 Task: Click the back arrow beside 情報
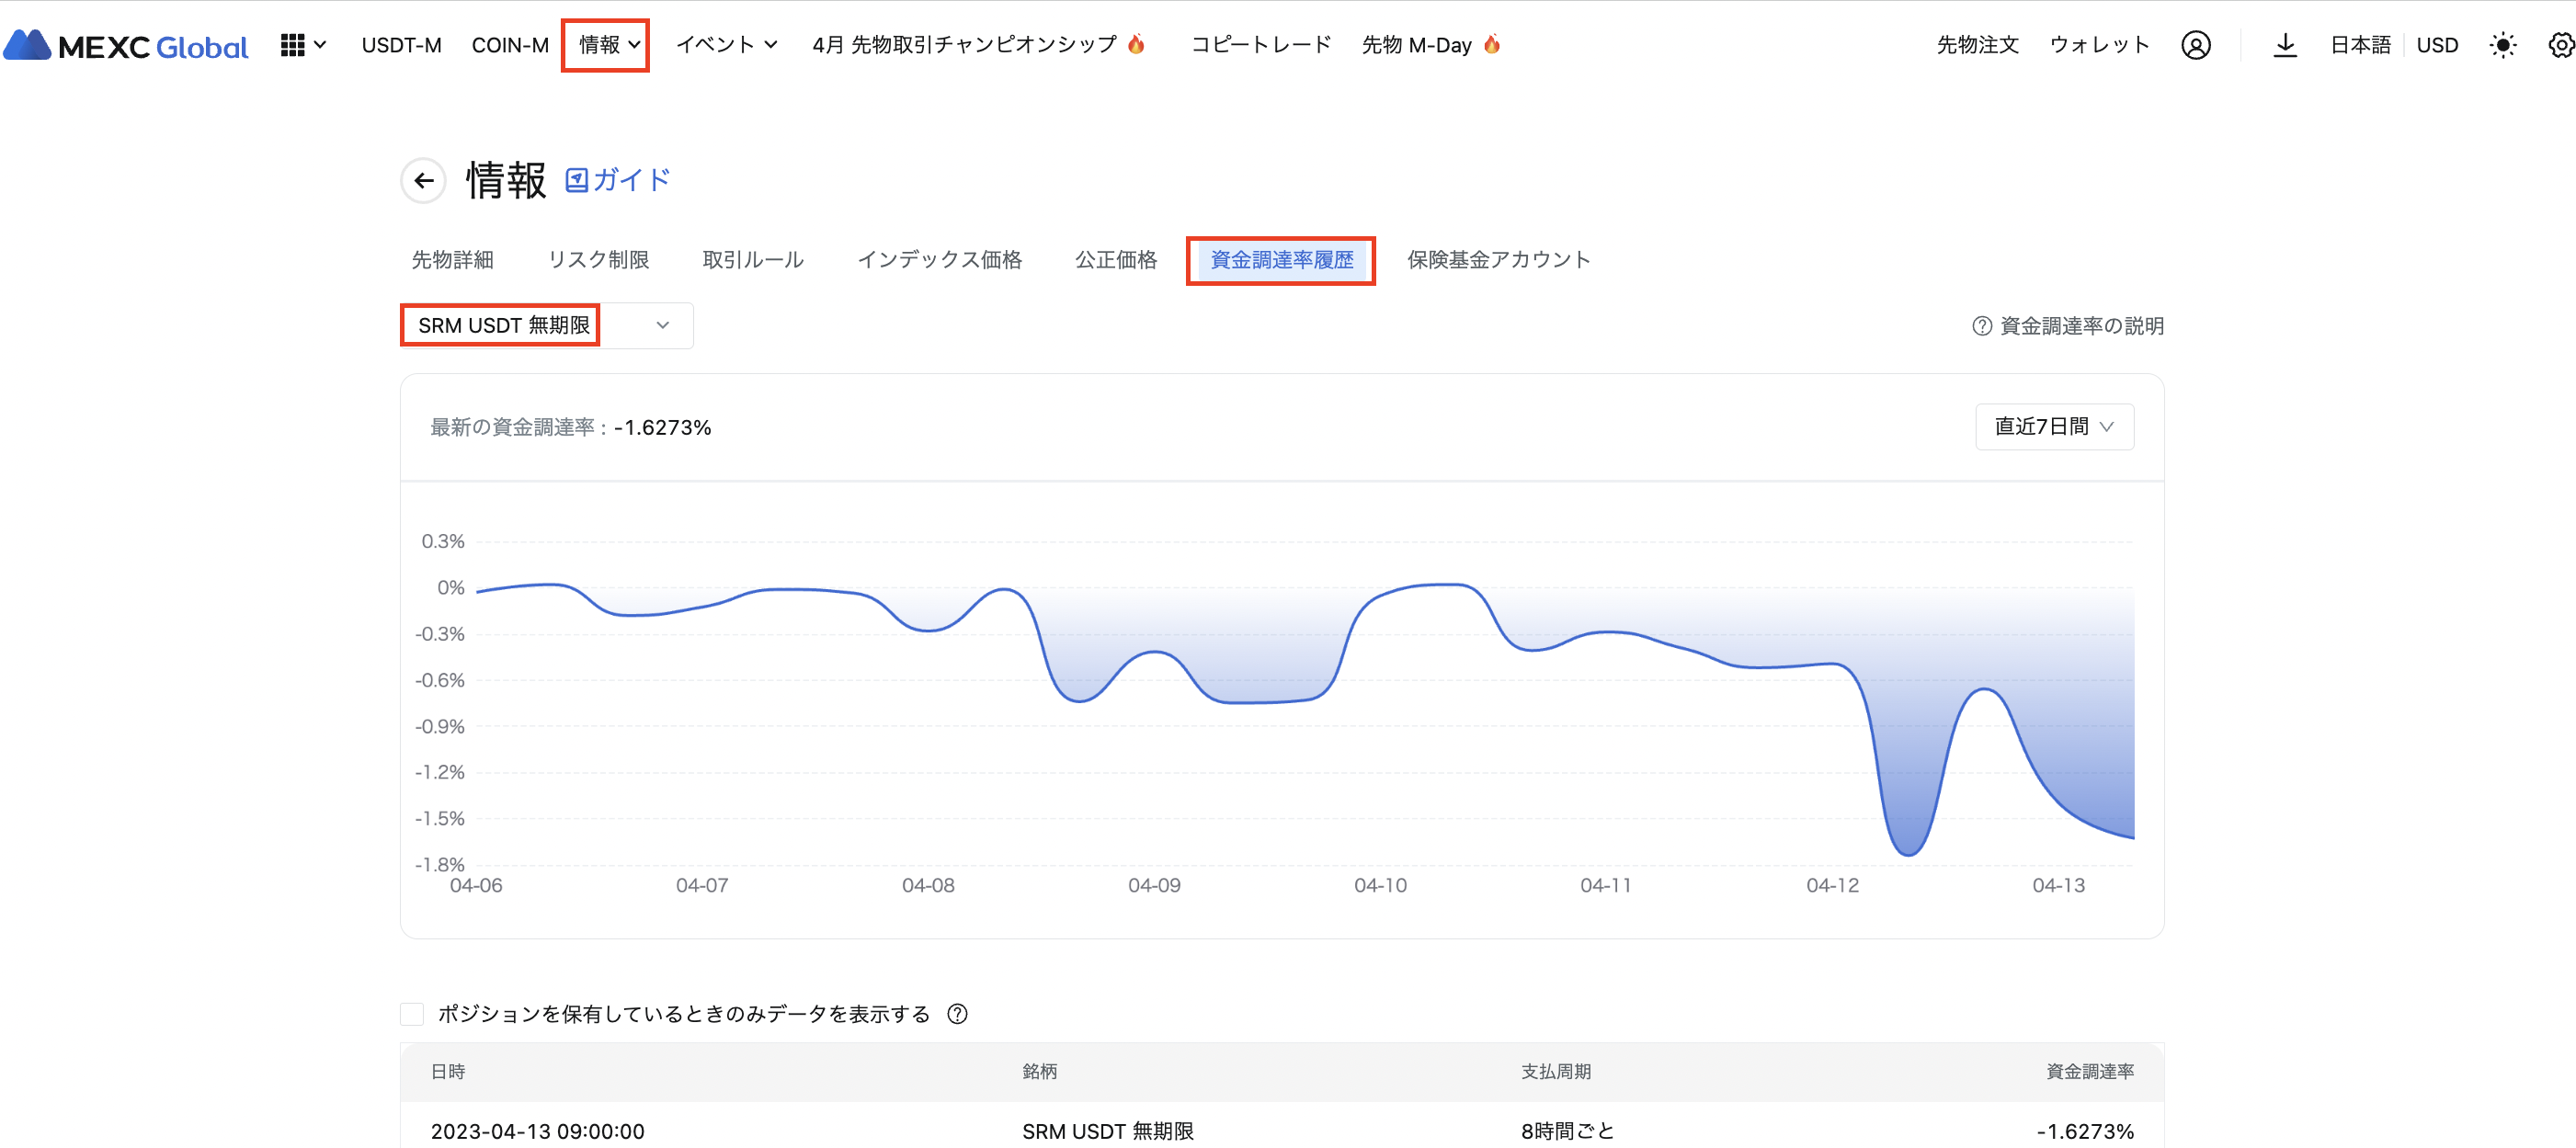click(424, 181)
